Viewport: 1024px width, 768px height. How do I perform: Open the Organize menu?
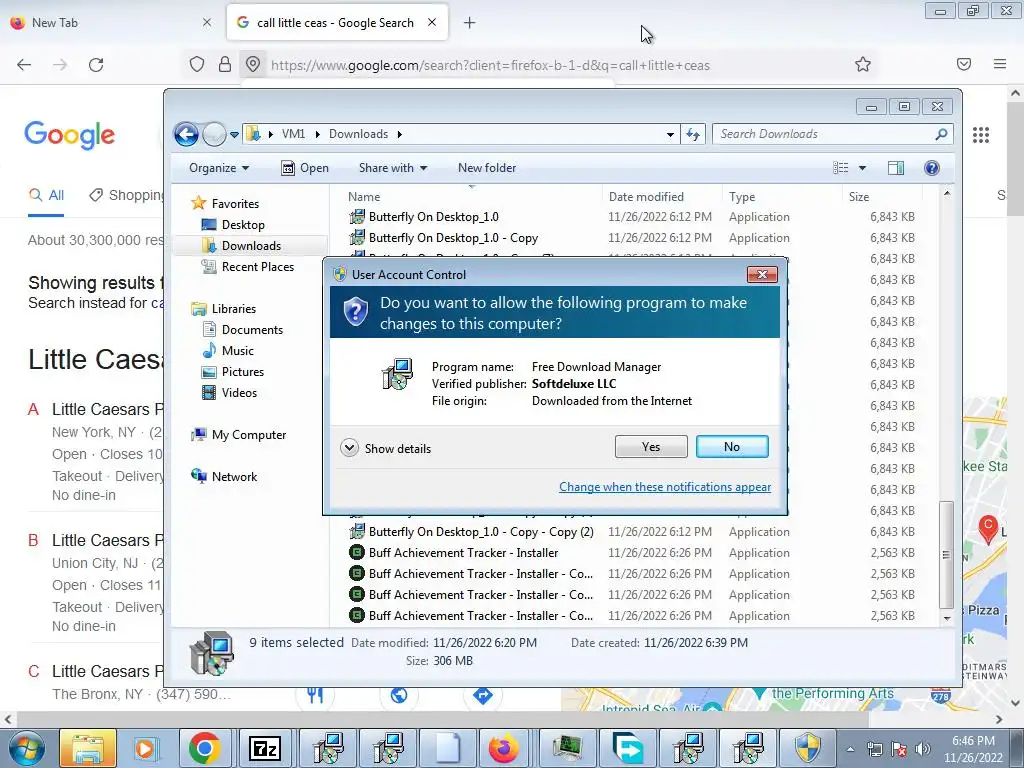(x=219, y=168)
